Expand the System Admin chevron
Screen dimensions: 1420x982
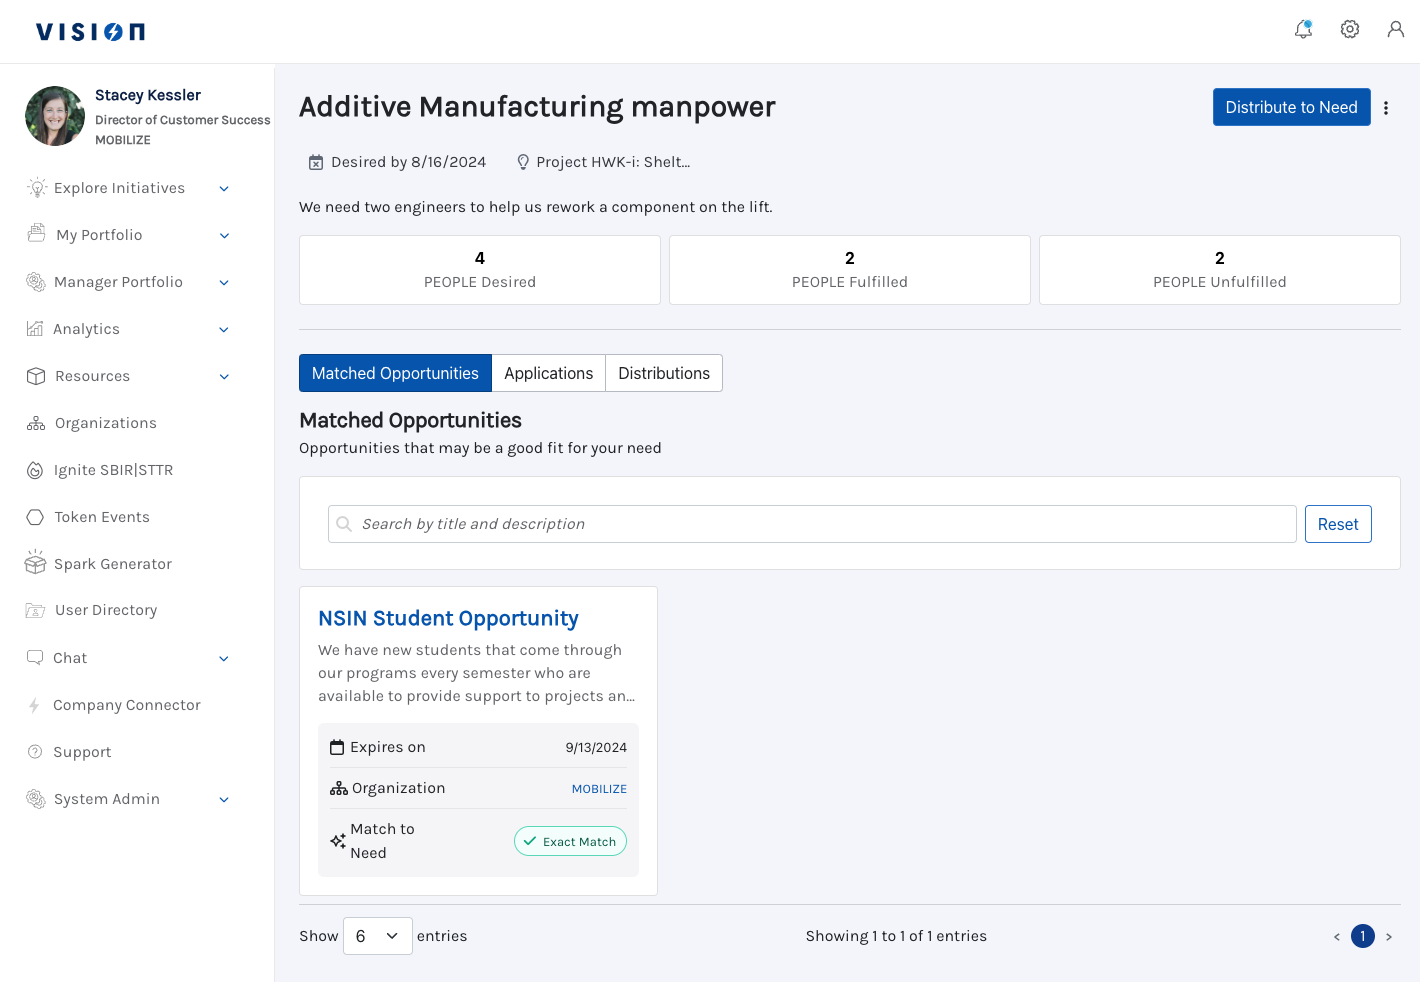224,799
